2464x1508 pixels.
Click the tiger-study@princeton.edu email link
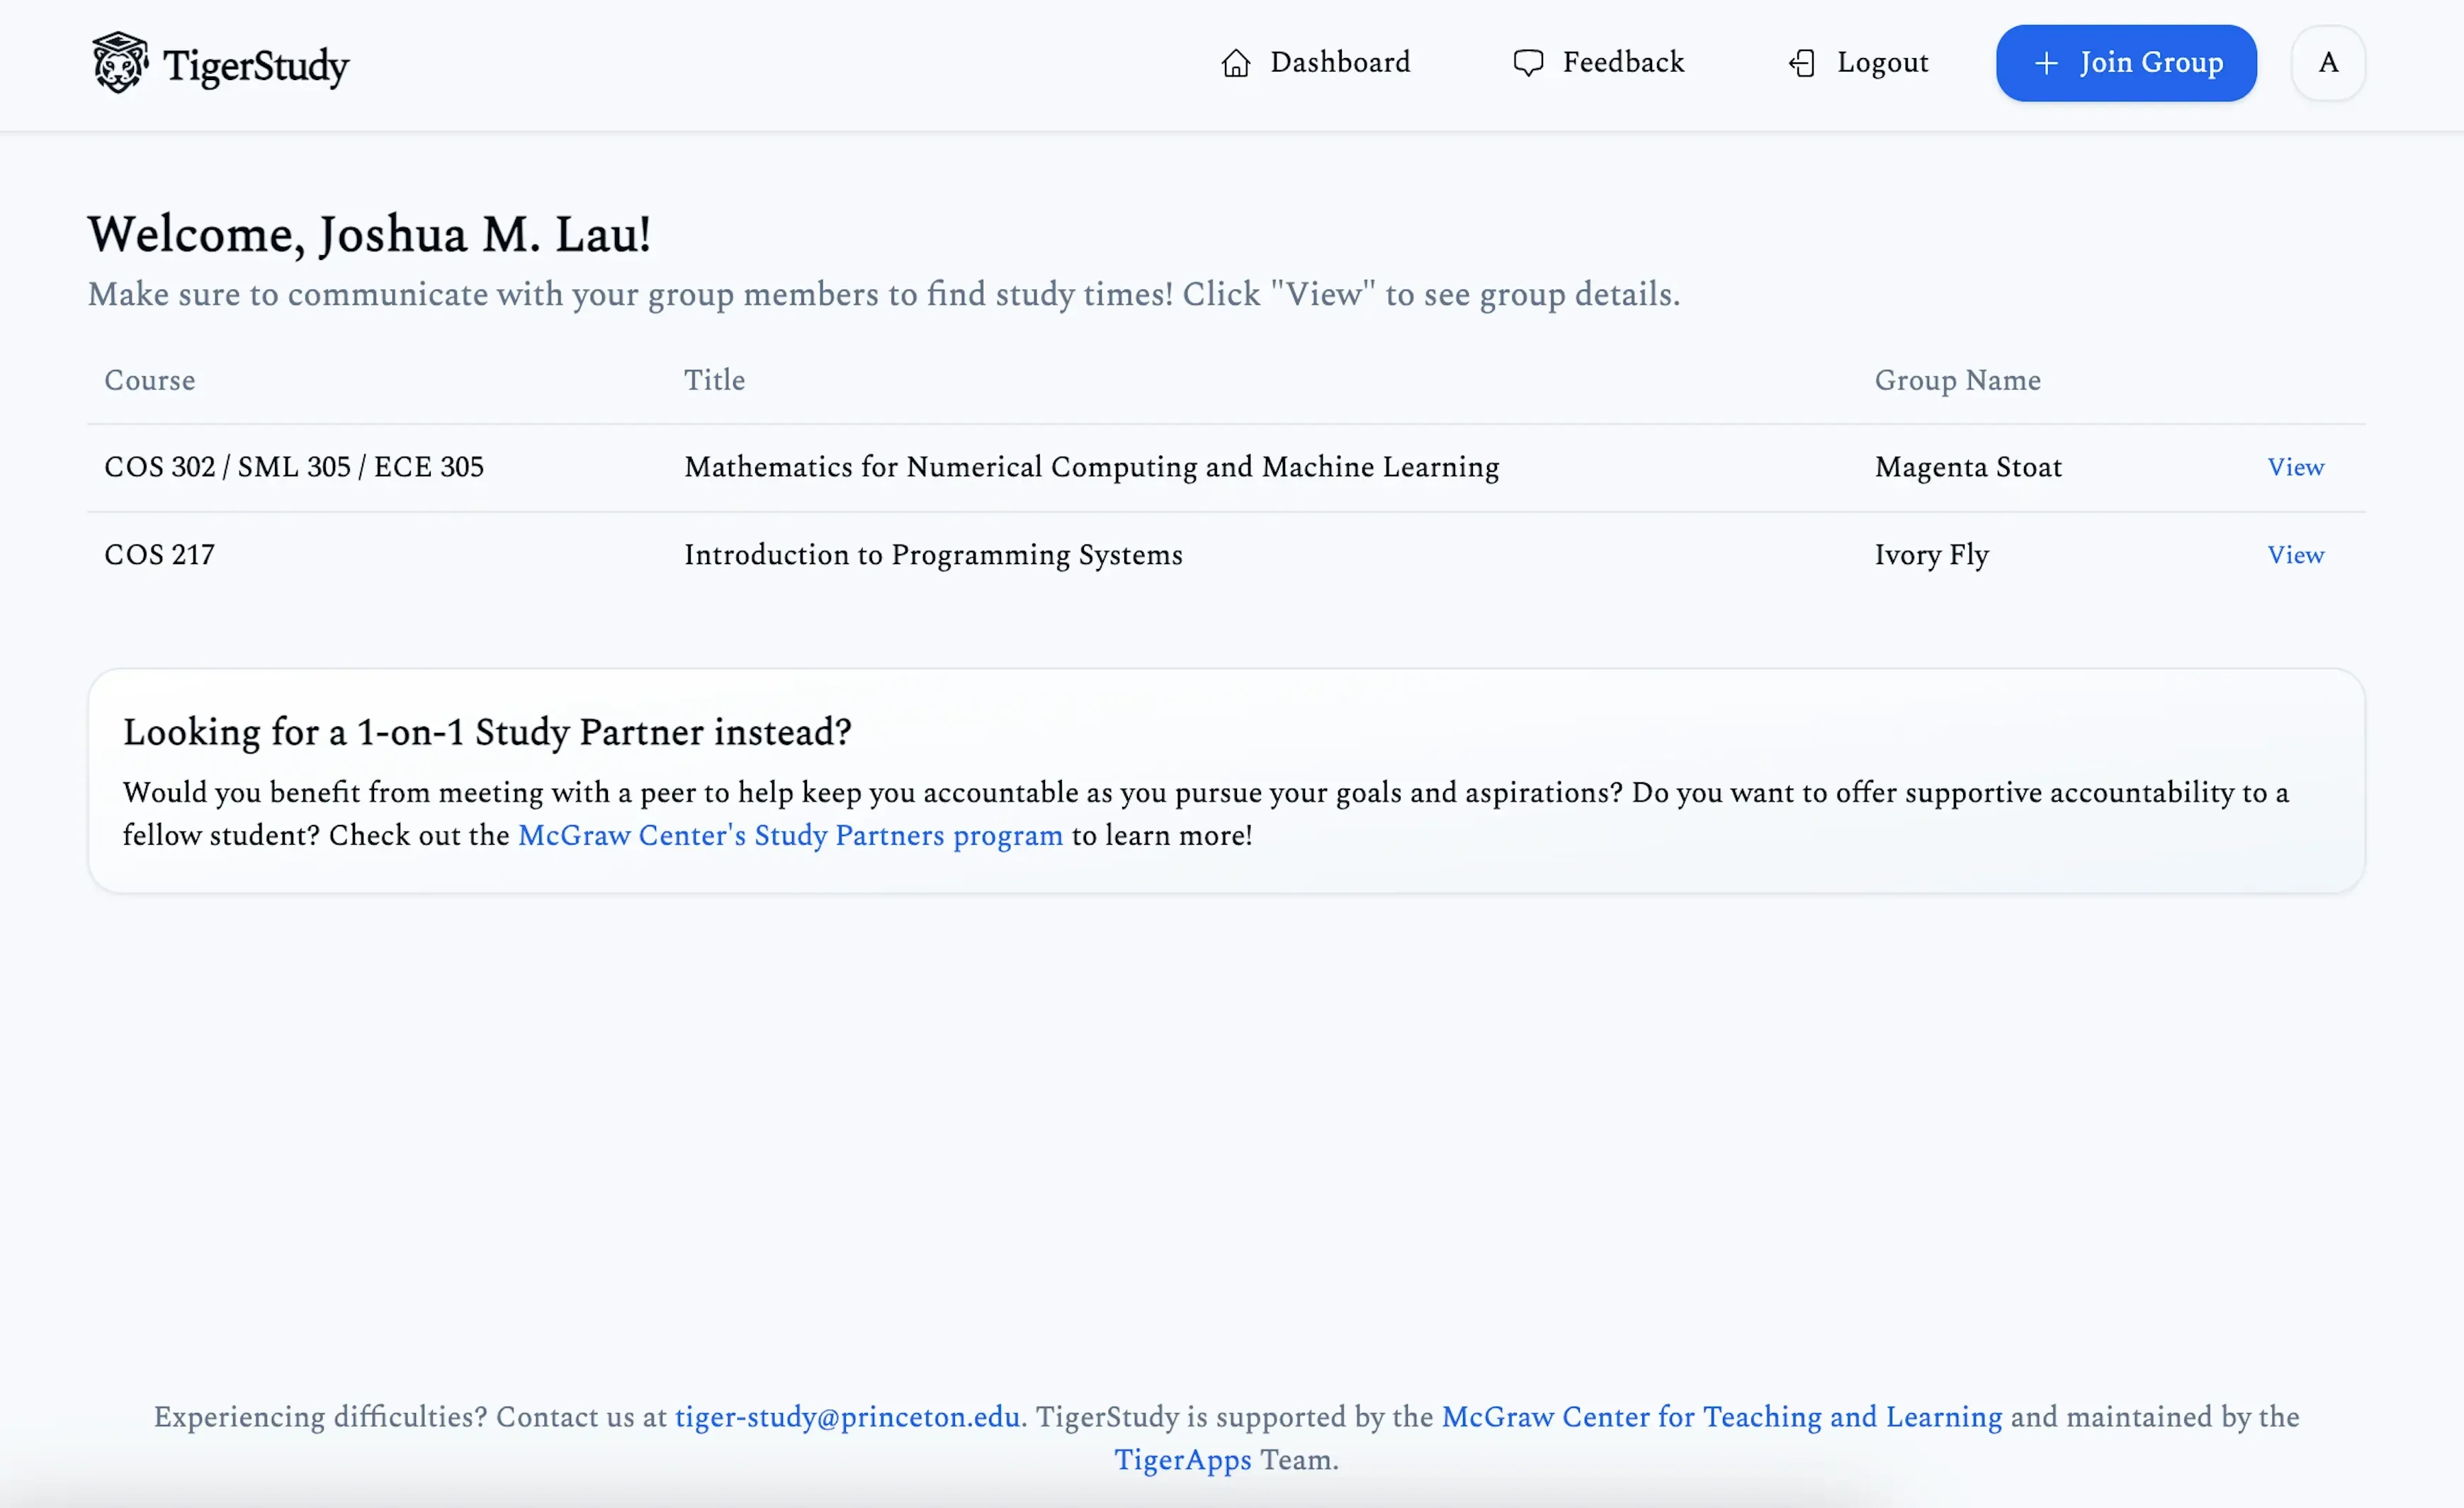click(847, 1413)
